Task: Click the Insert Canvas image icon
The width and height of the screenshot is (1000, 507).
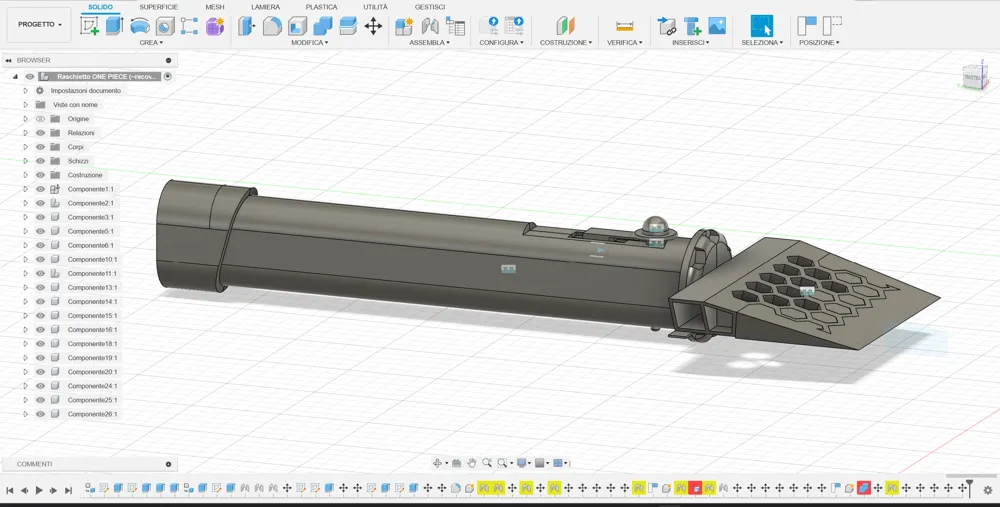Action: click(717, 26)
